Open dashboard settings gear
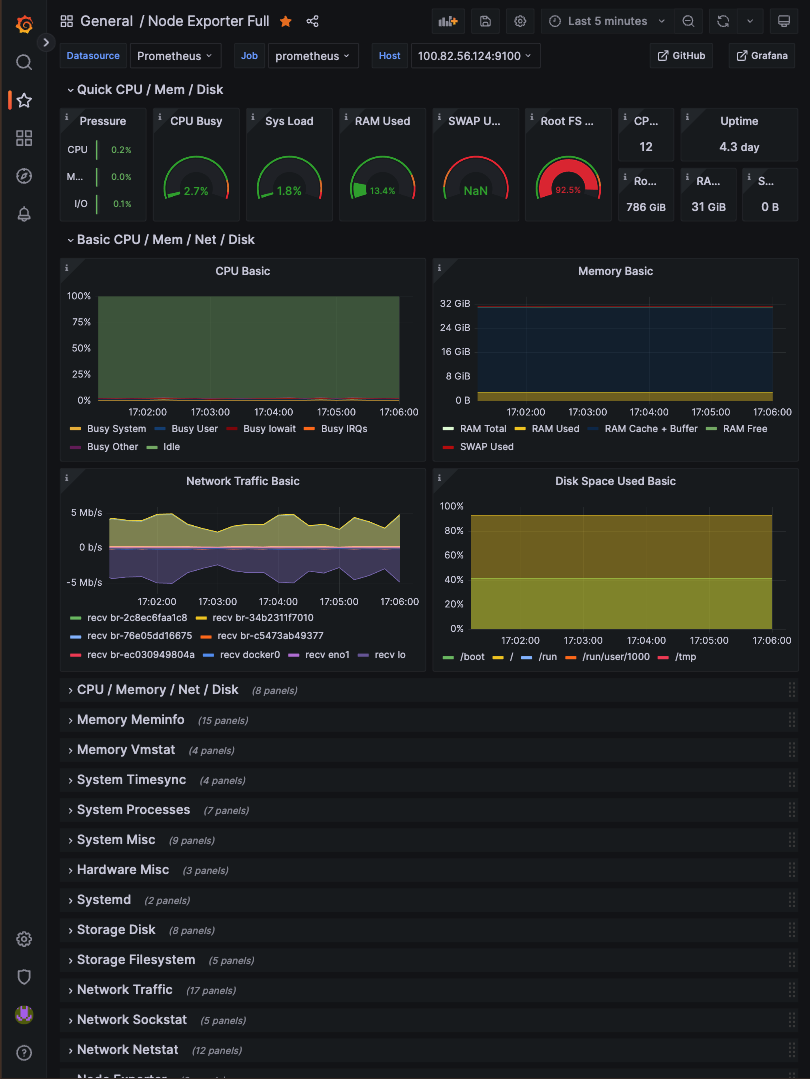 click(x=520, y=21)
